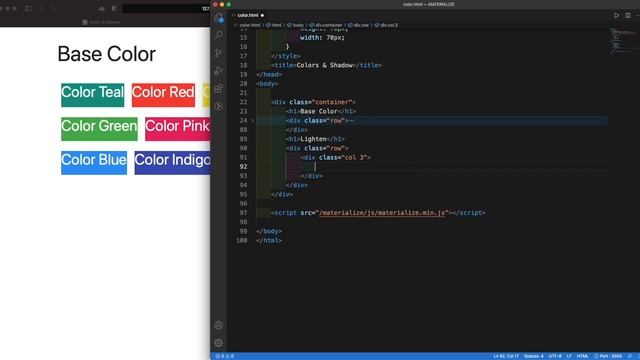Click the Run play icon in the editor toolbar
The width and height of the screenshot is (640, 360).
click(616, 16)
